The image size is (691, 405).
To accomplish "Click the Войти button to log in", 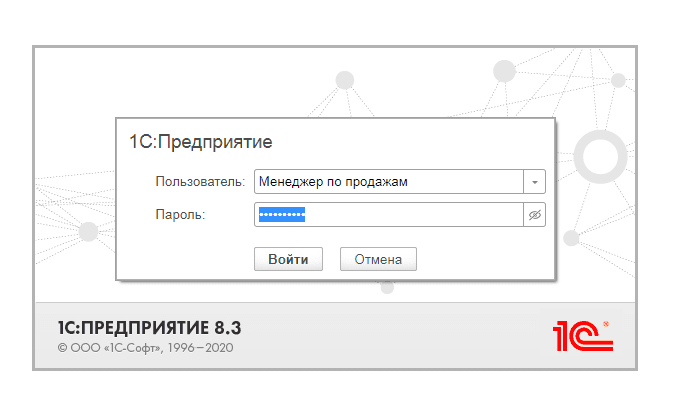I will [x=288, y=259].
